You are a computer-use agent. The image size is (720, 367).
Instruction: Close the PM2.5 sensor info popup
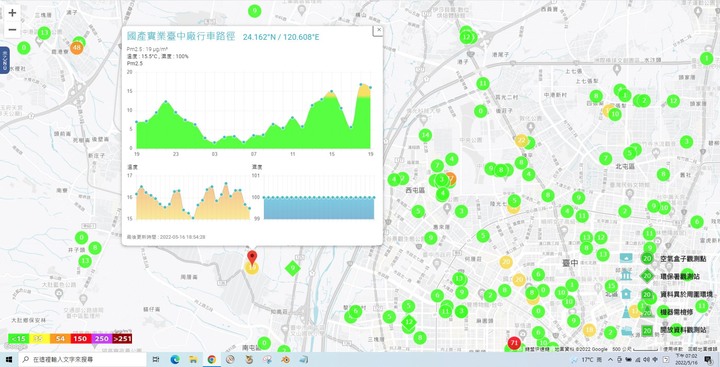click(378, 30)
